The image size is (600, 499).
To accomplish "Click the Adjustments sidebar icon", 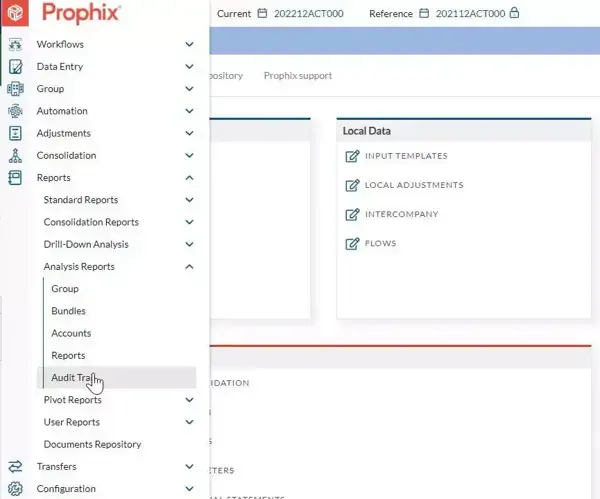I will tap(15, 133).
